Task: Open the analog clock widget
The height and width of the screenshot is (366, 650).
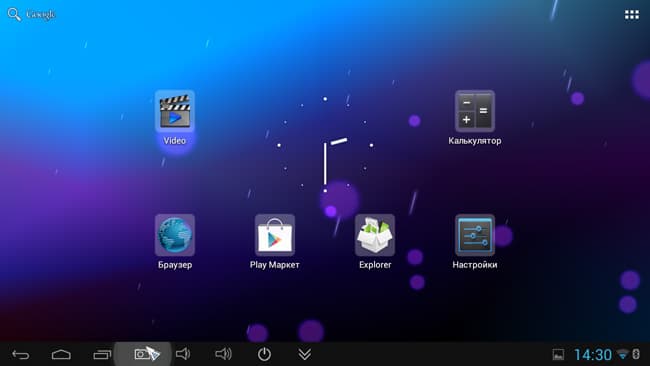Action: 325,145
